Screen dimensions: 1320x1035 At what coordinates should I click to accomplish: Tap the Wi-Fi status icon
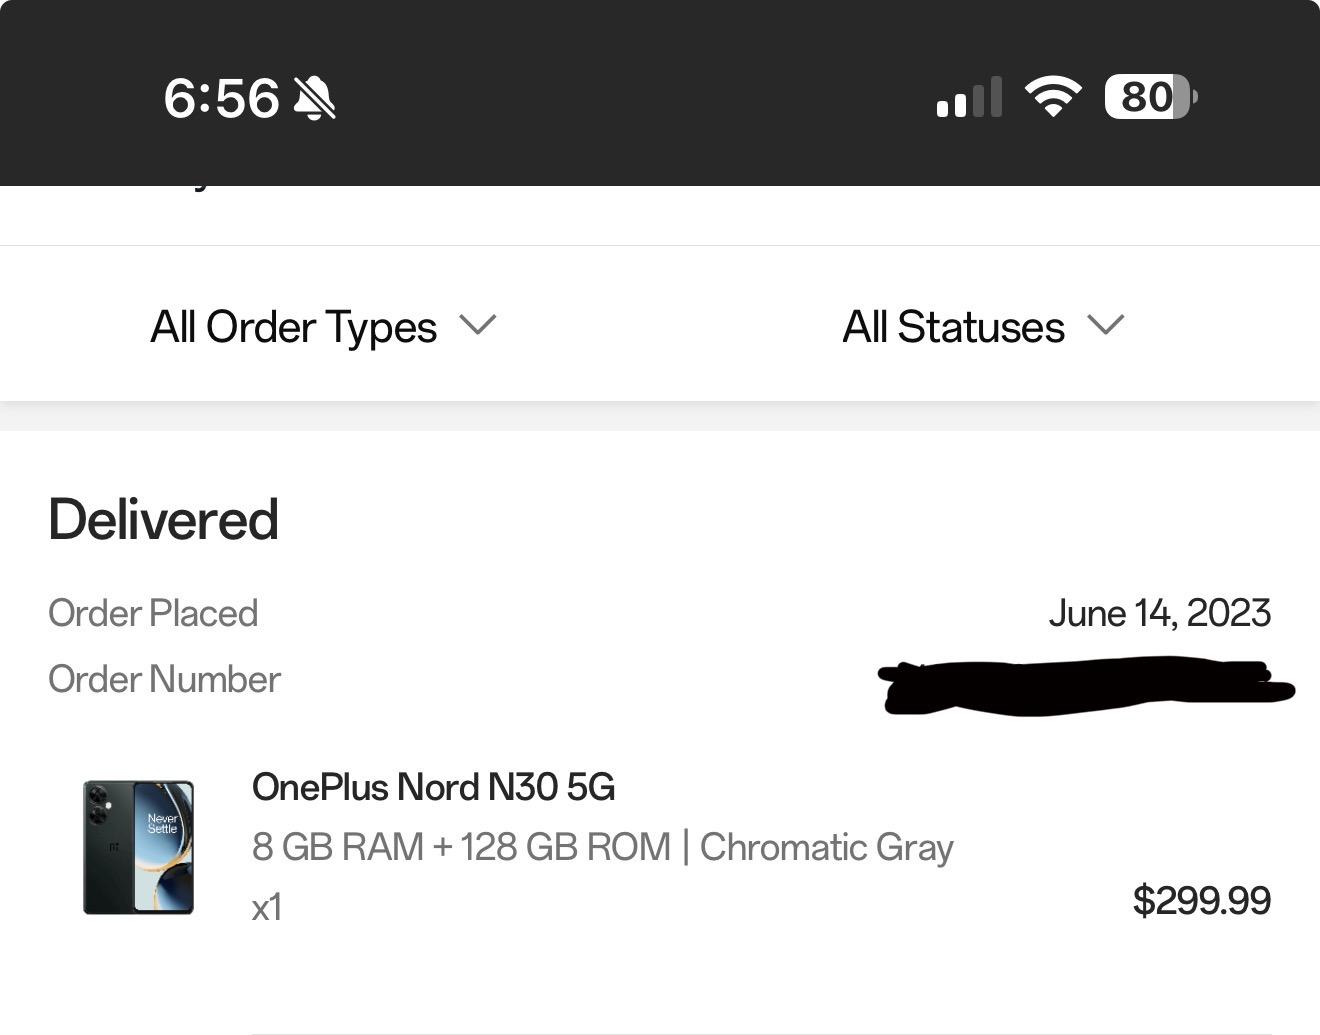coord(1053,97)
